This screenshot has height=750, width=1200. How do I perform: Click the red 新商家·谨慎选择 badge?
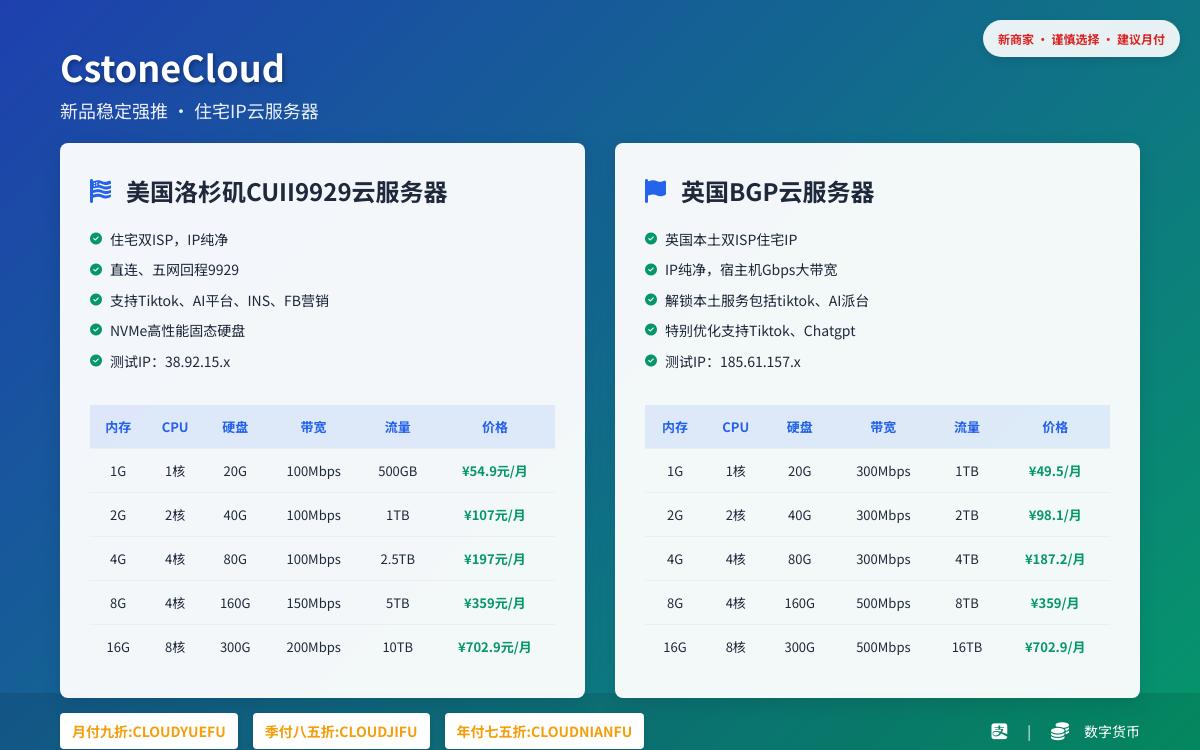click(x=1081, y=39)
